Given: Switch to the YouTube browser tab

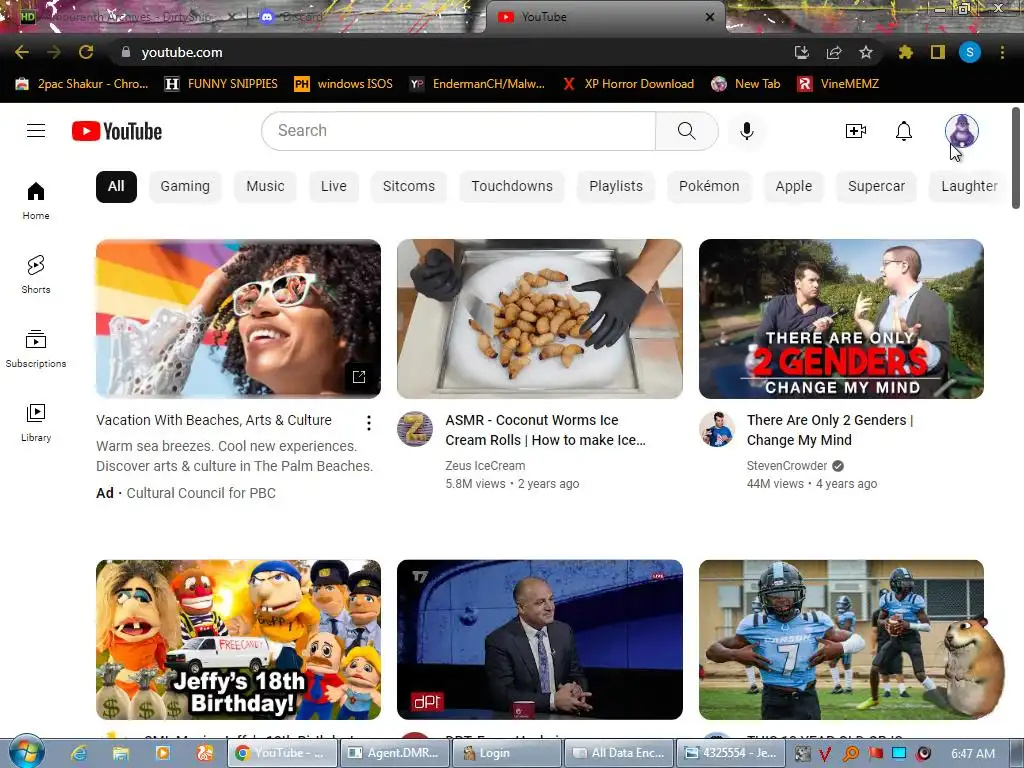Looking at the screenshot, I should (604, 17).
